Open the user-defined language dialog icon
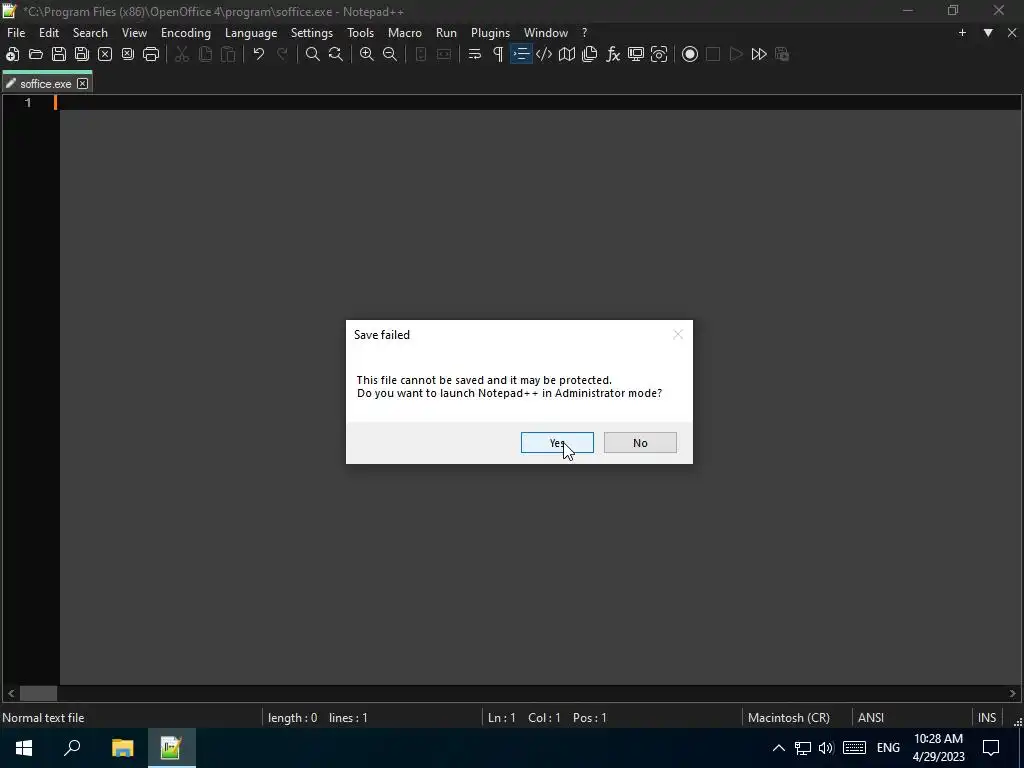This screenshot has width=1024, height=768. [544, 54]
